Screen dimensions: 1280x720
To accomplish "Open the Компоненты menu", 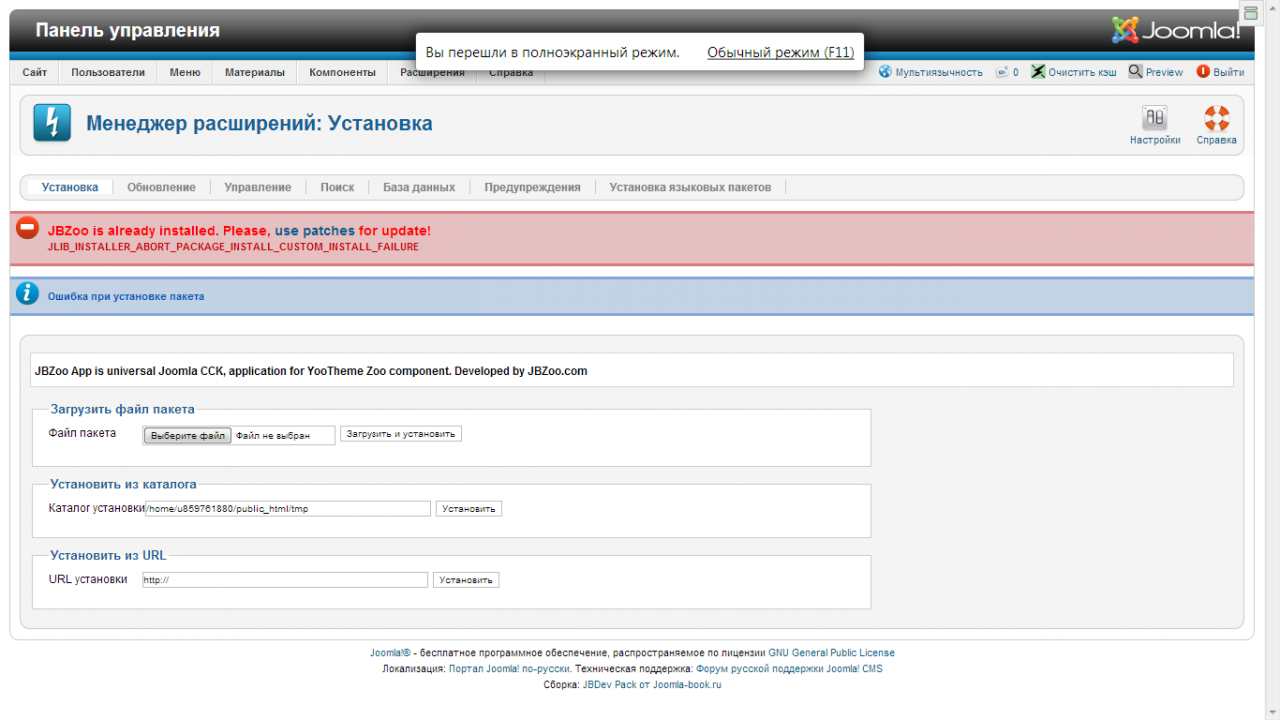I will coord(342,72).
